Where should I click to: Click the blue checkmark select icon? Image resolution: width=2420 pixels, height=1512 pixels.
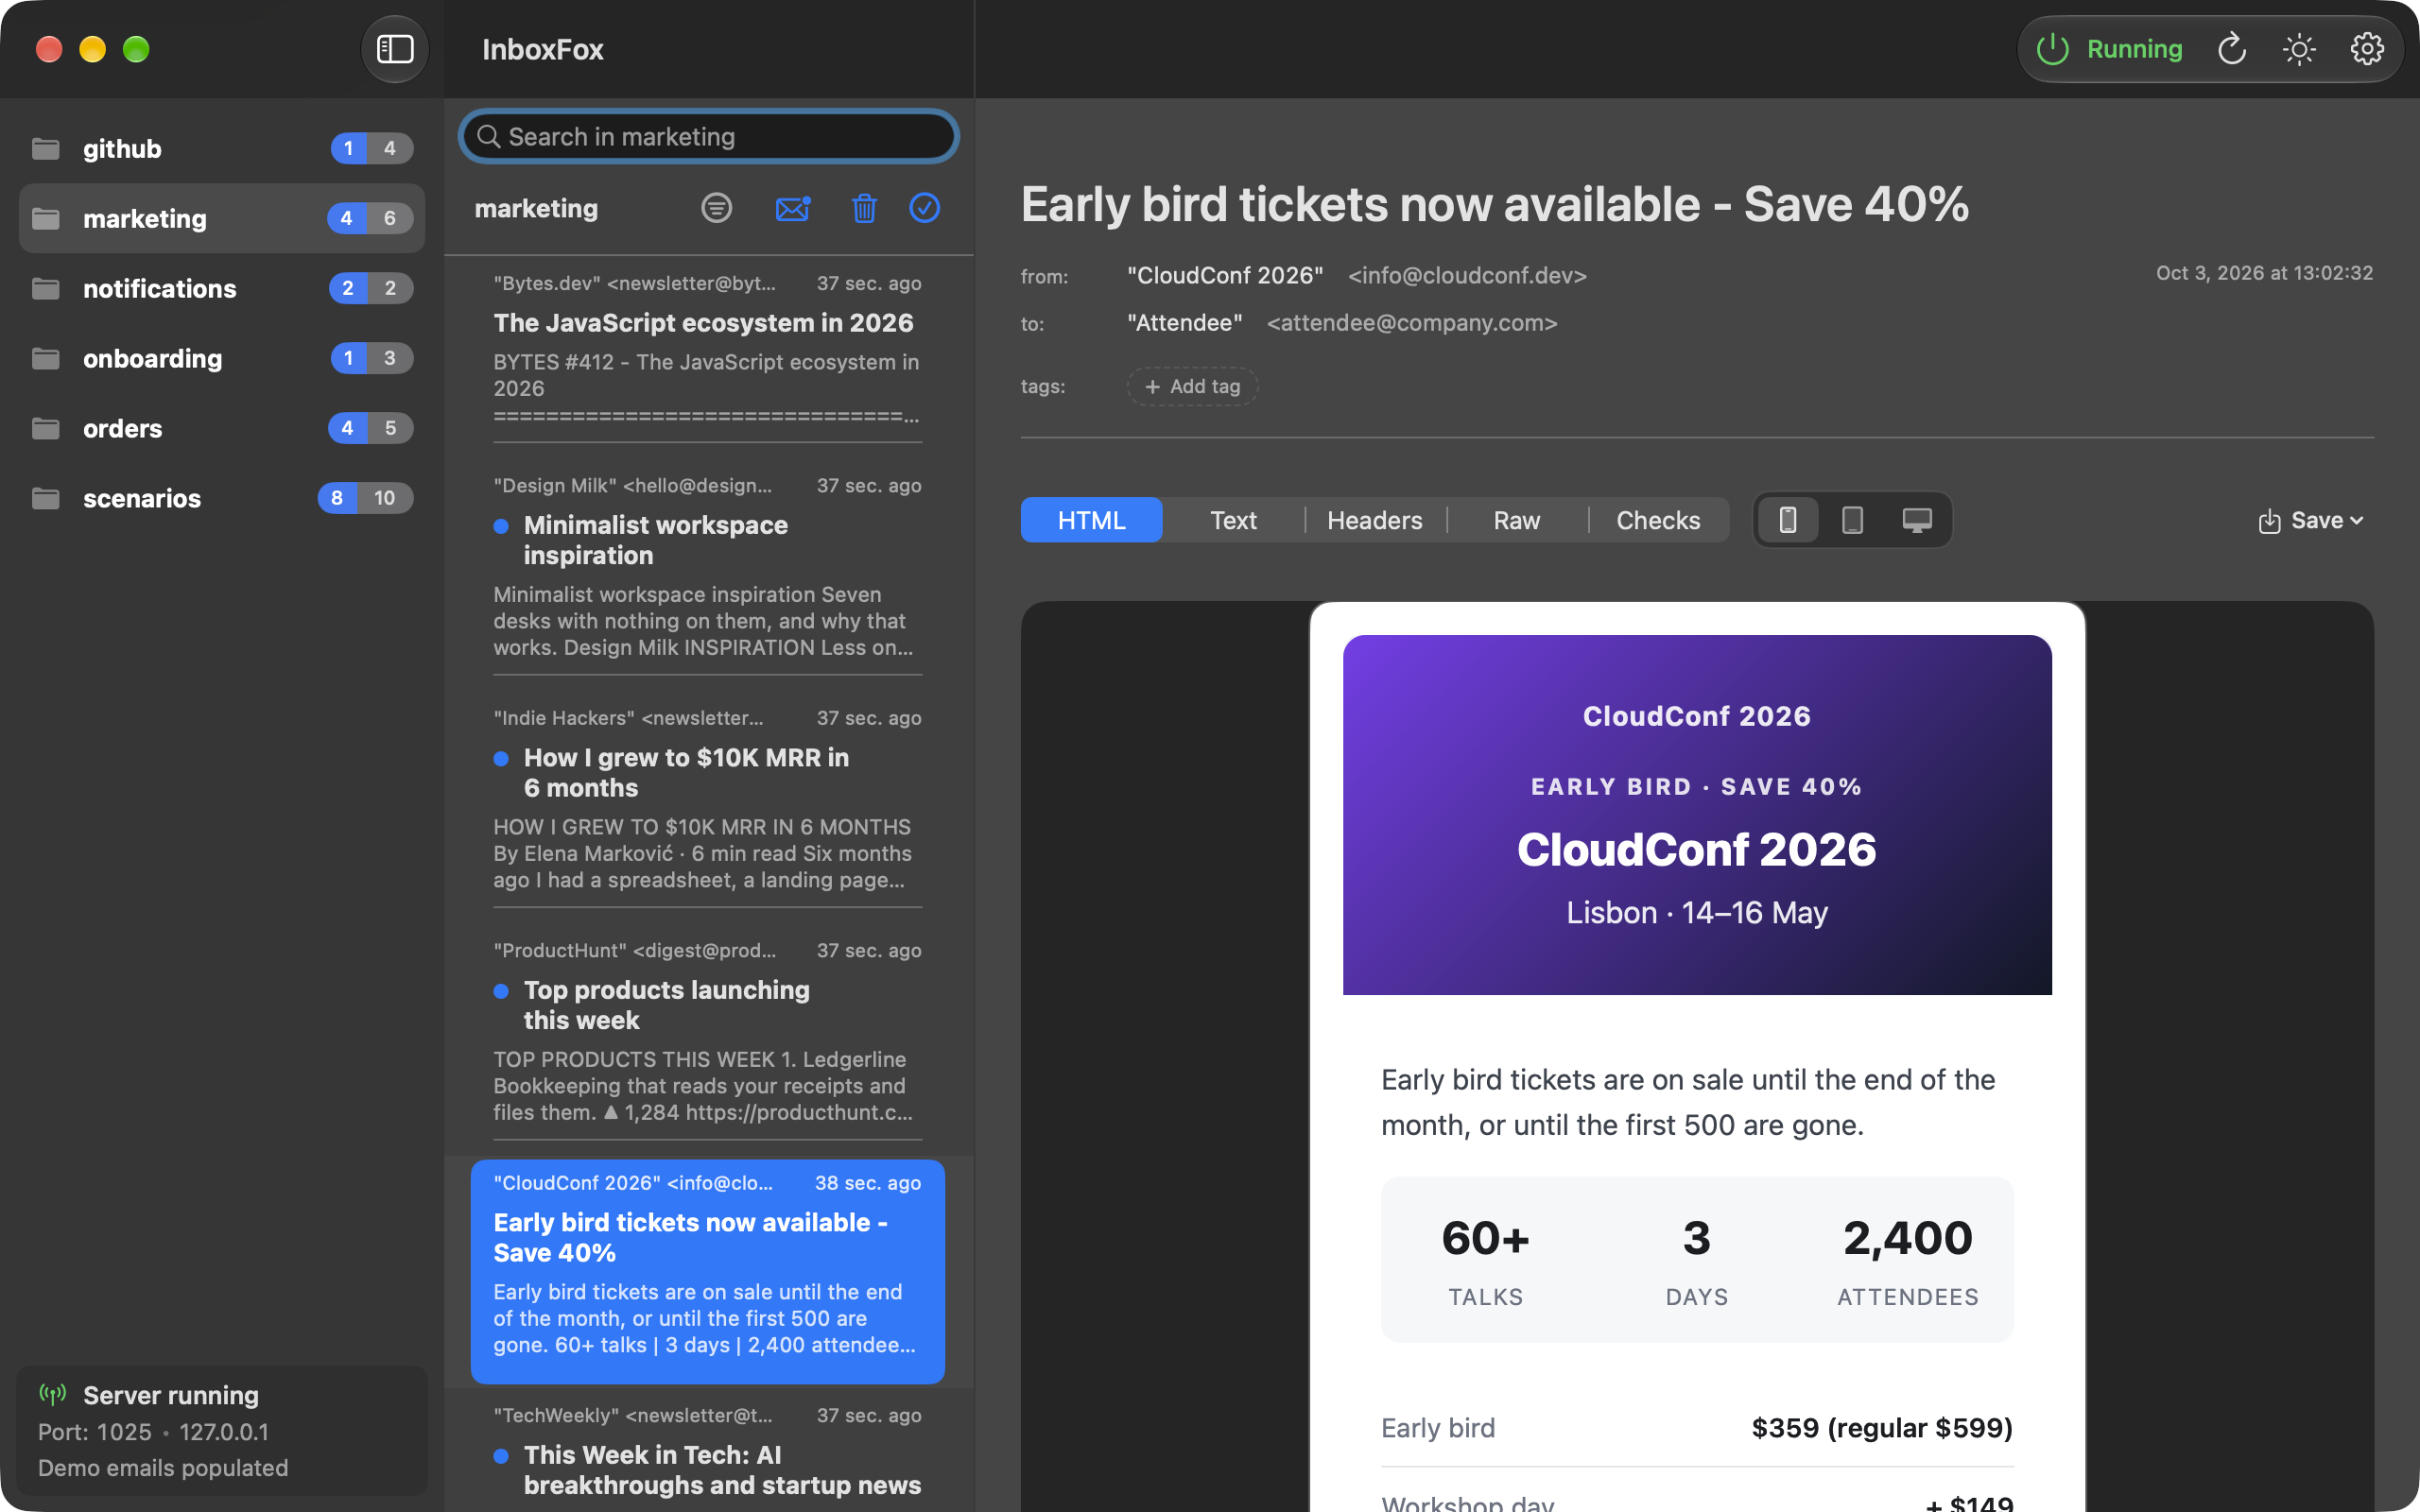pos(924,208)
